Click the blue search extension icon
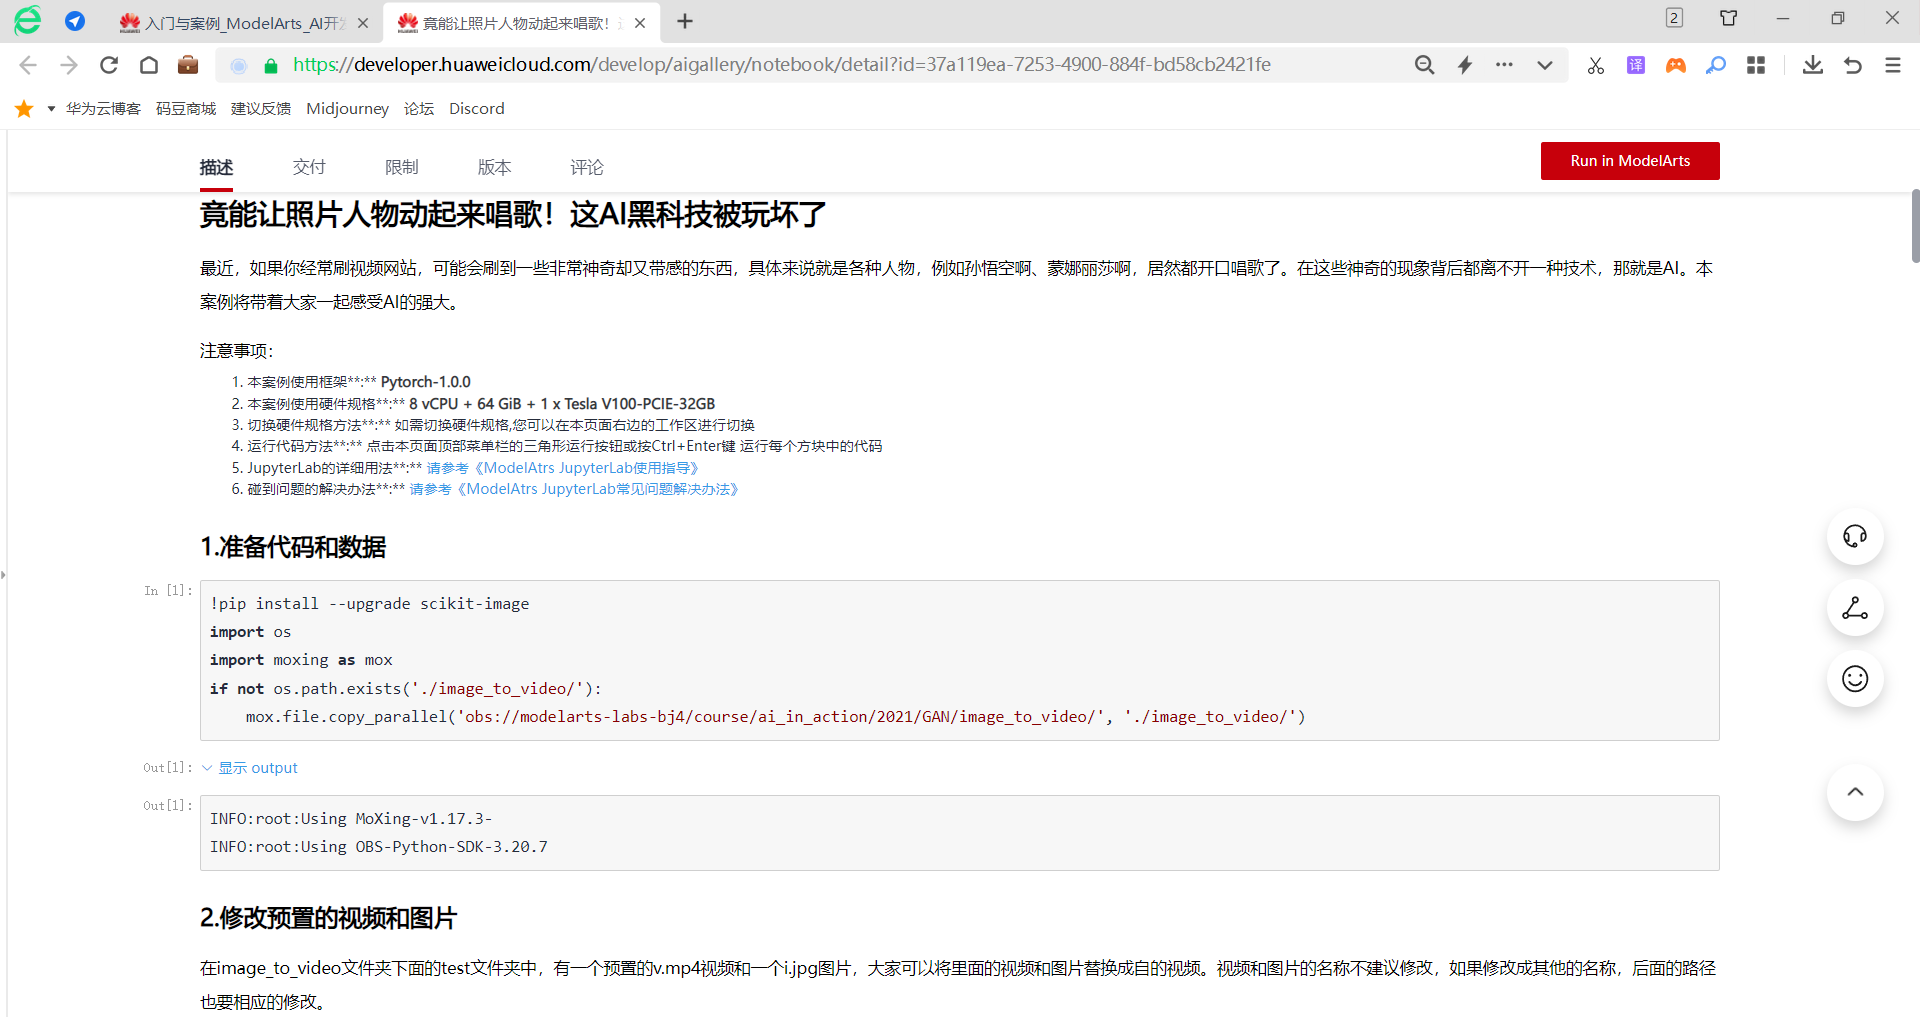The width and height of the screenshot is (1920, 1017). tap(1716, 65)
